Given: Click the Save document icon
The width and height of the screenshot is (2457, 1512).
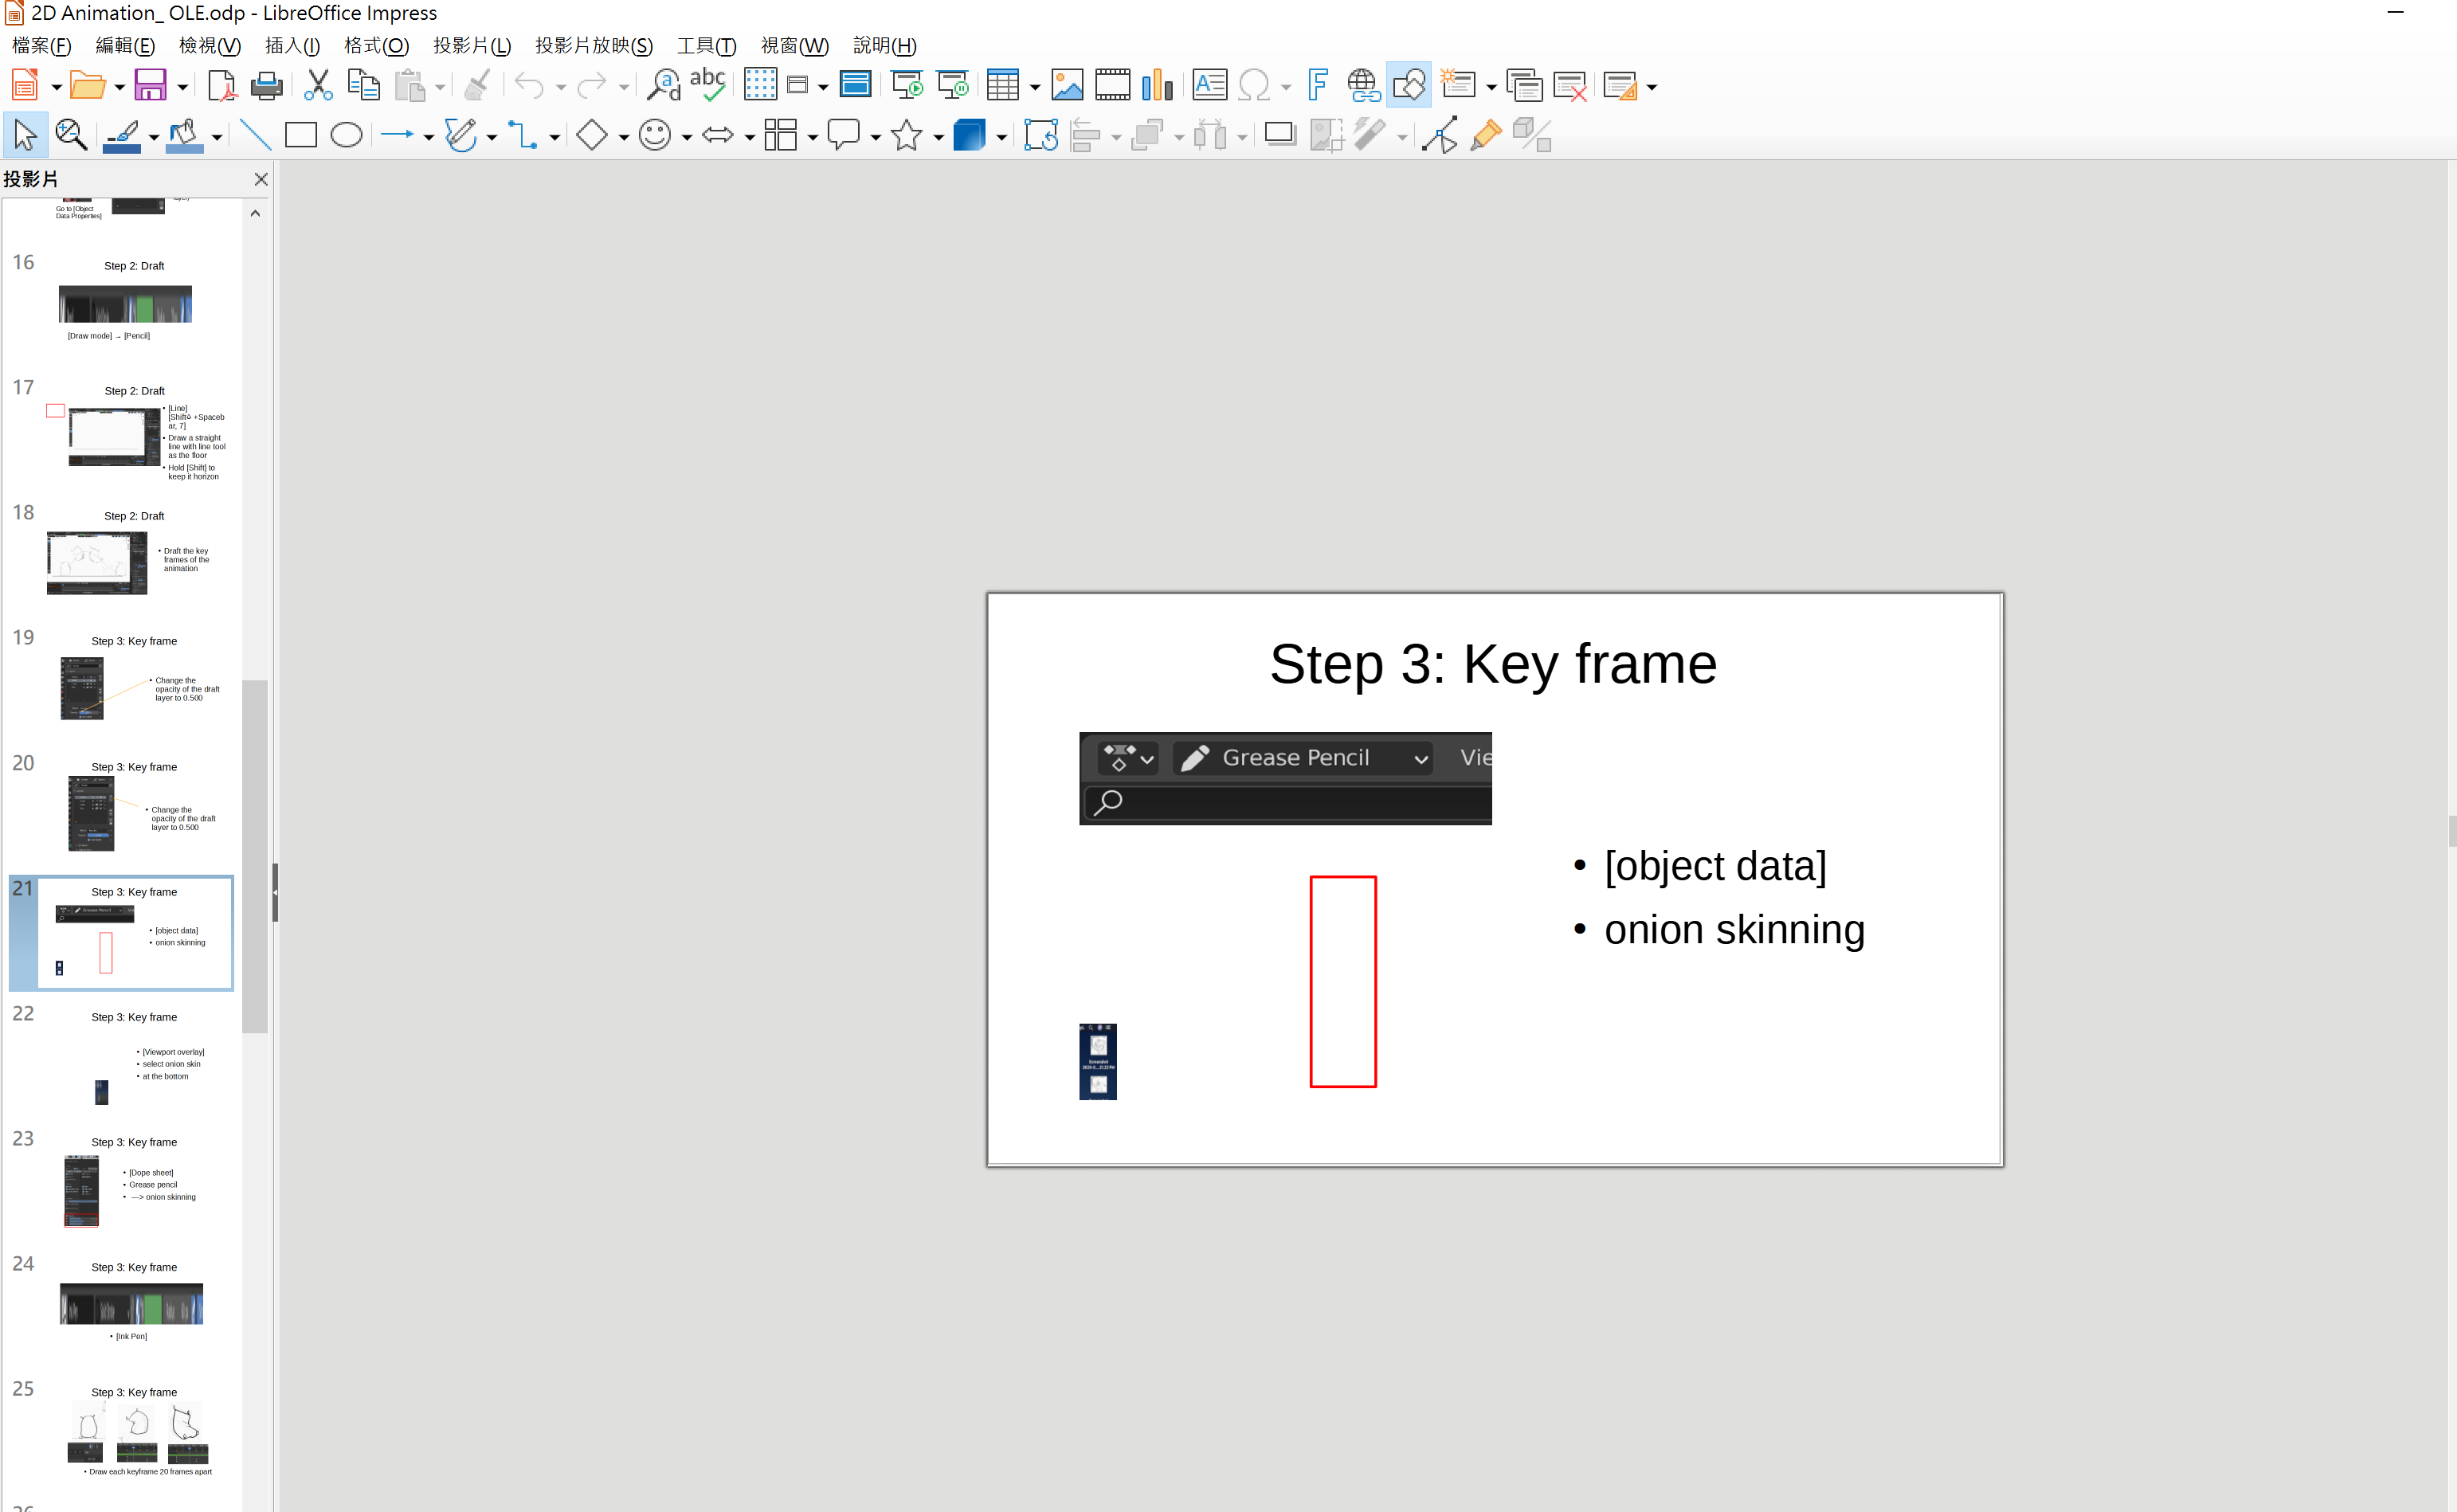Looking at the screenshot, I should point(150,86).
